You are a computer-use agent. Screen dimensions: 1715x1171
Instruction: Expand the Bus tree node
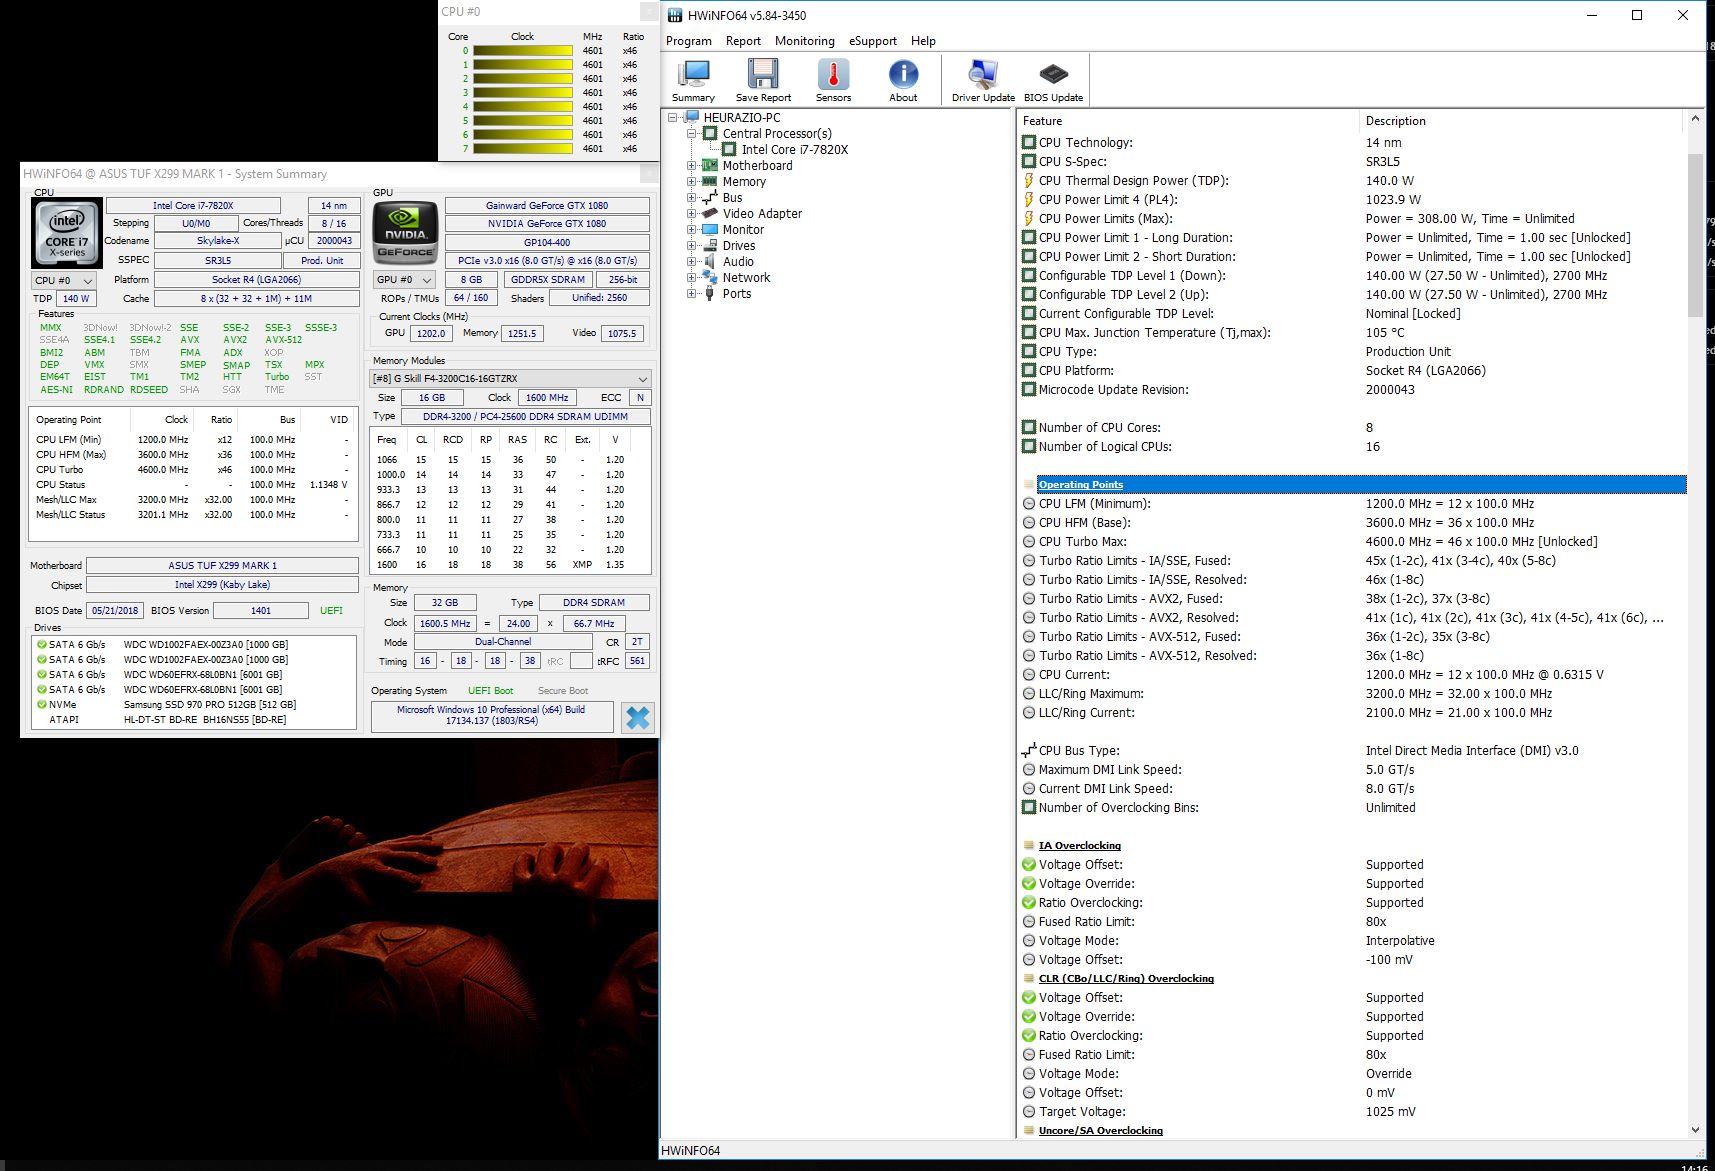tap(691, 197)
